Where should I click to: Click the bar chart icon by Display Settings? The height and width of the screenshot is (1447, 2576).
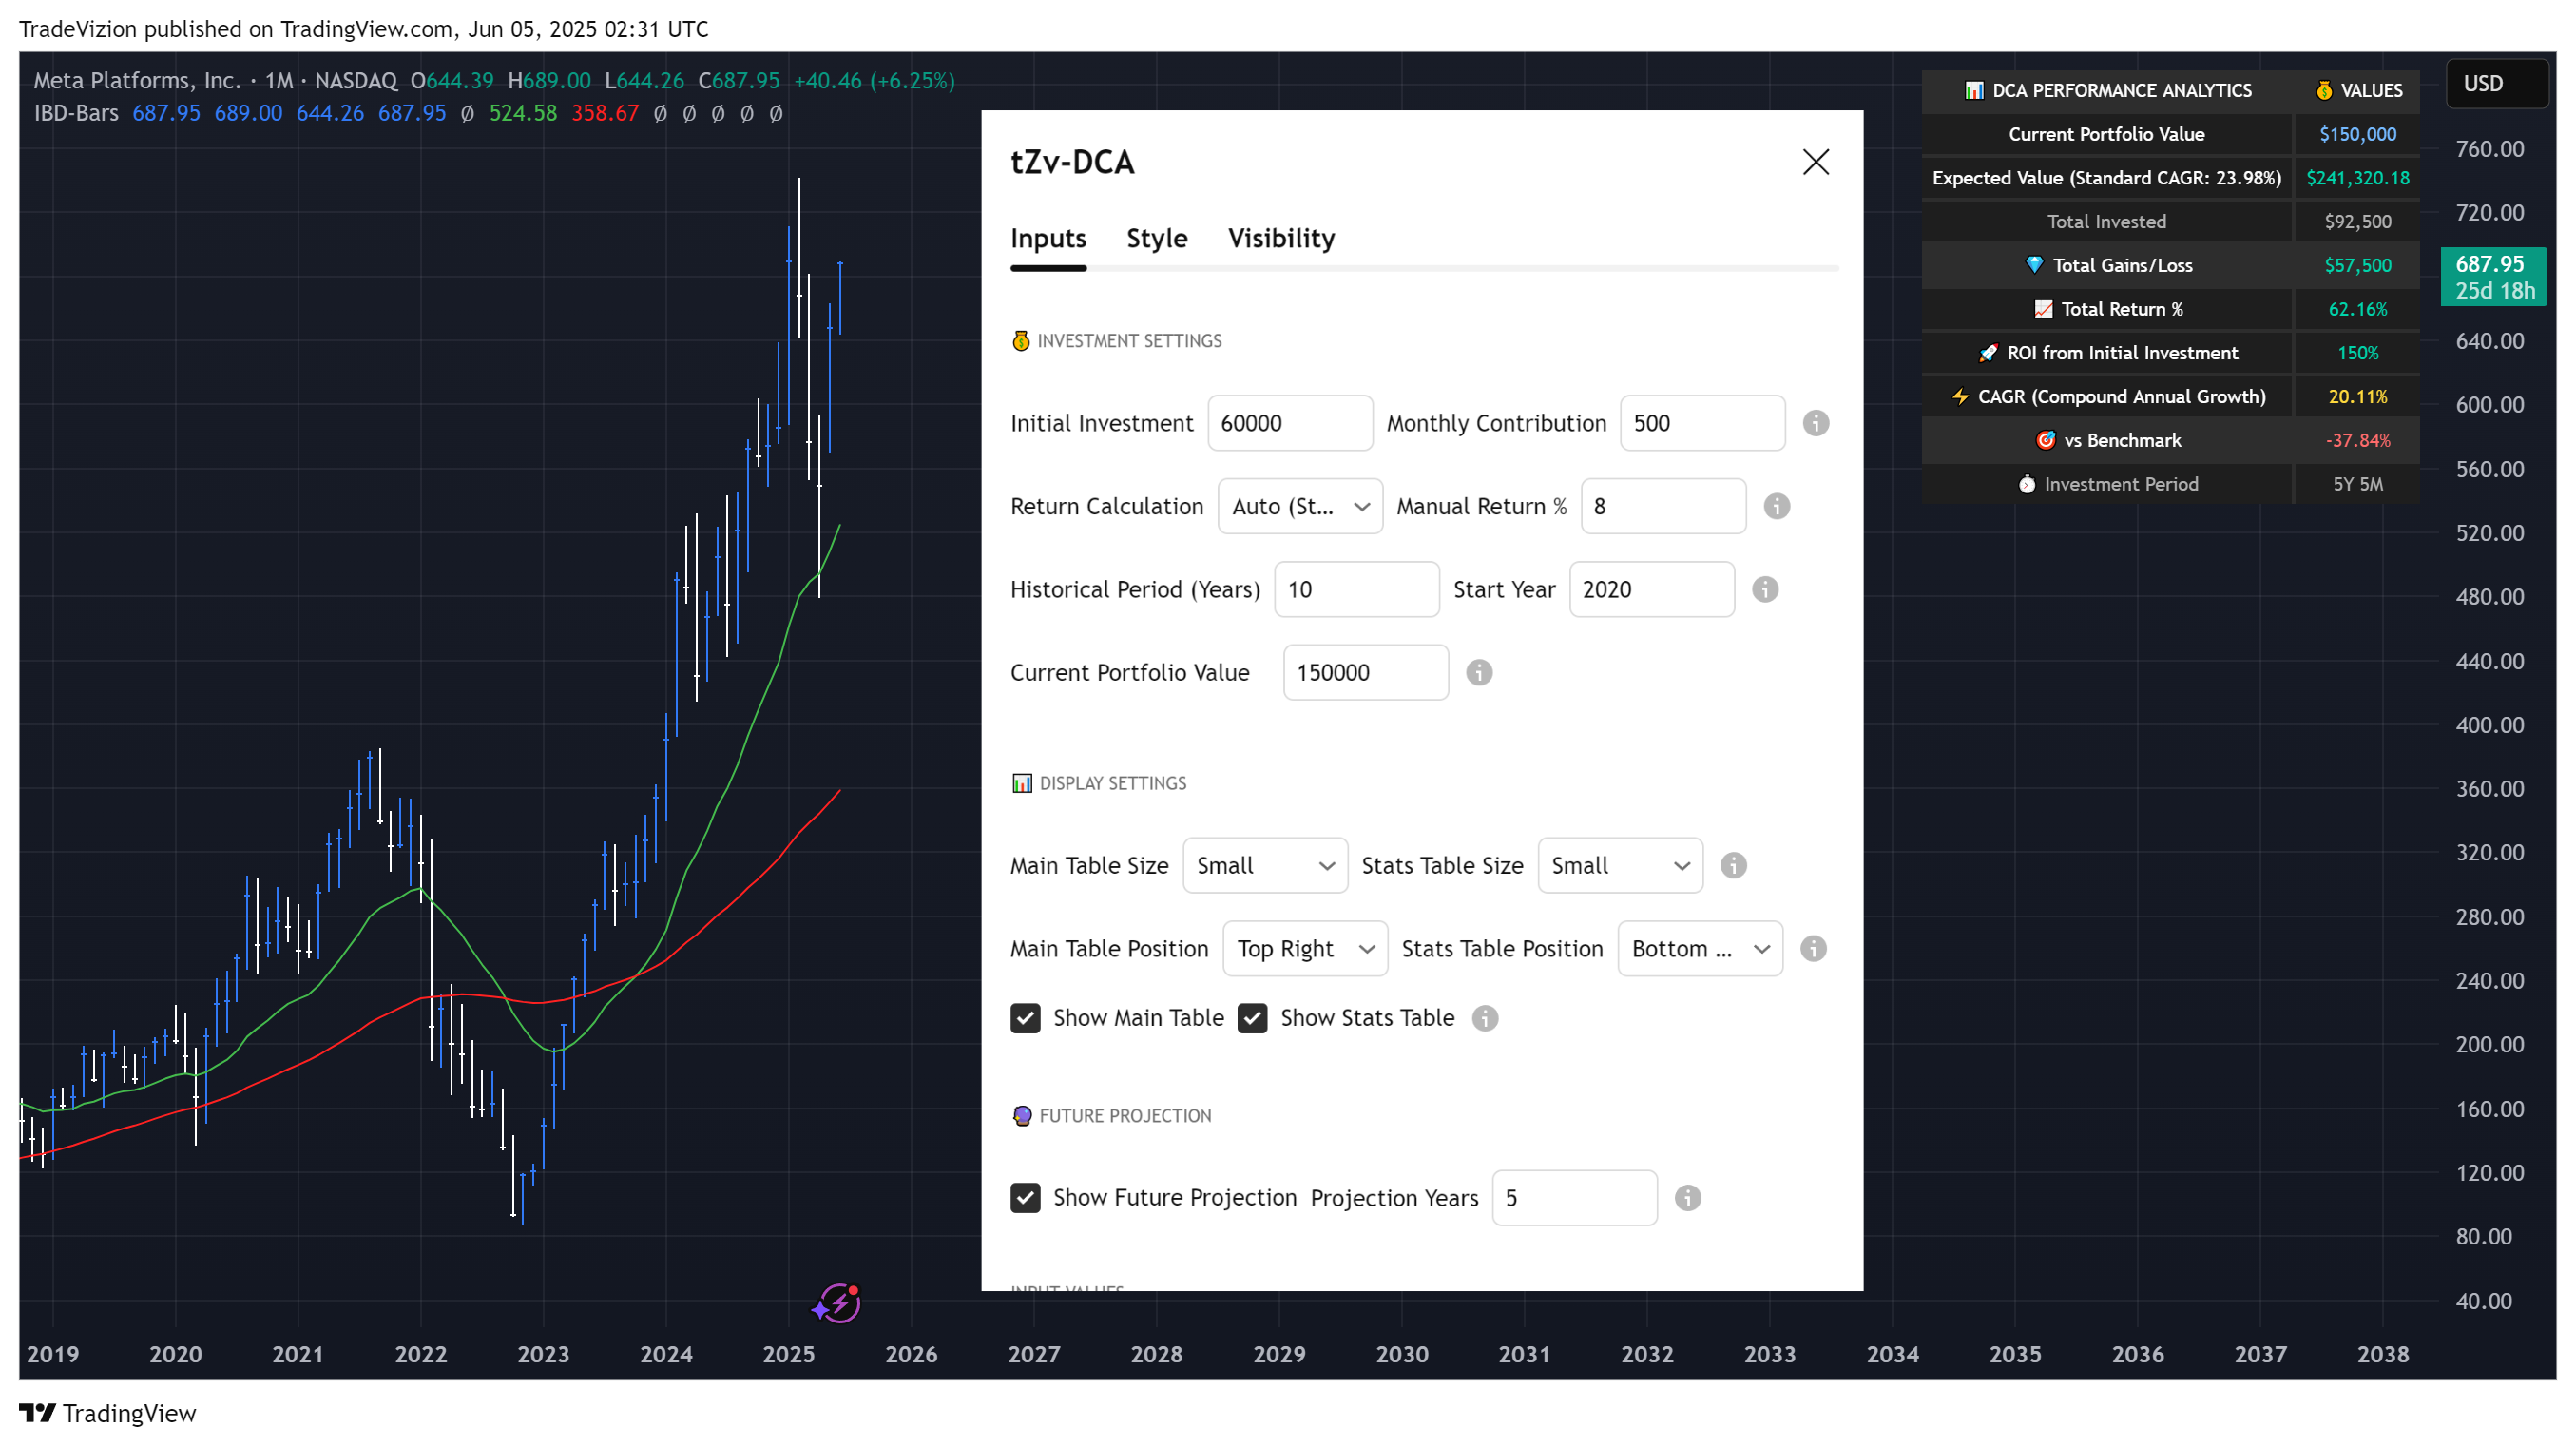pyautogui.click(x=1021, y=783)
